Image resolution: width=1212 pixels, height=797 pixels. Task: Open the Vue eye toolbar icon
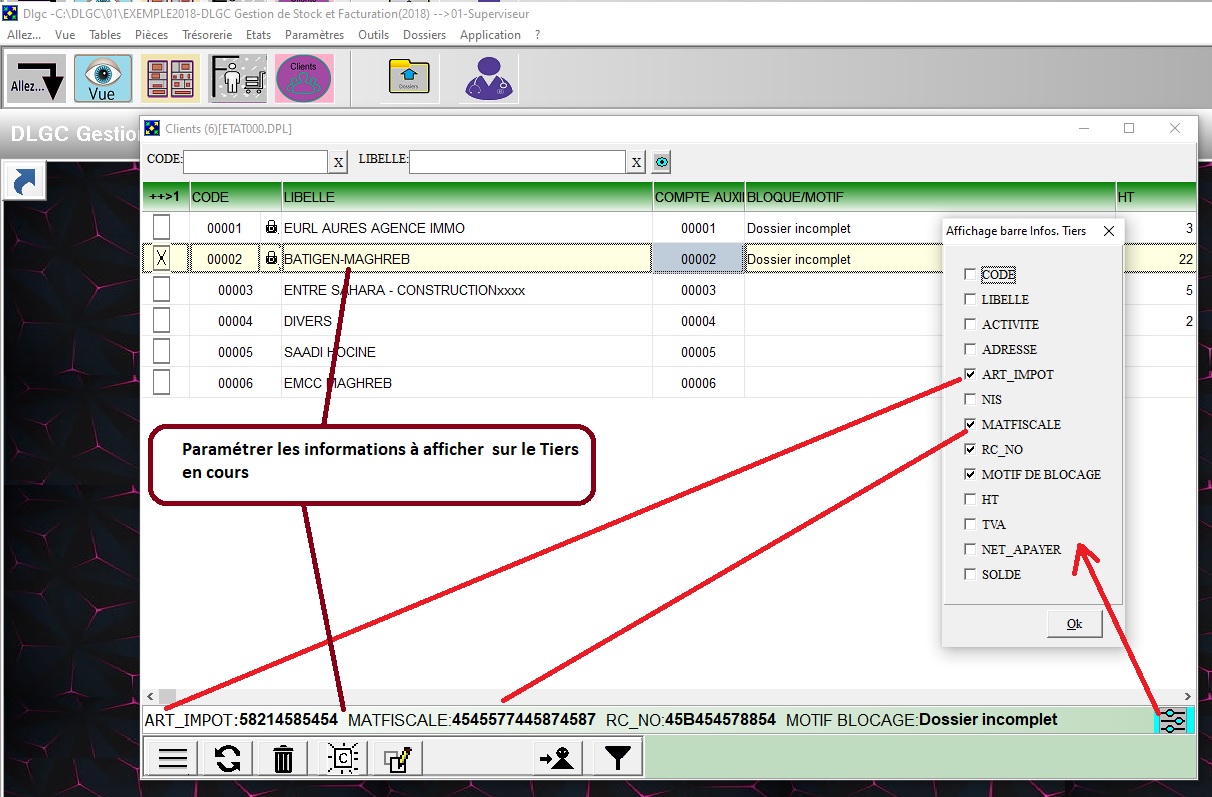click(103, 79)
